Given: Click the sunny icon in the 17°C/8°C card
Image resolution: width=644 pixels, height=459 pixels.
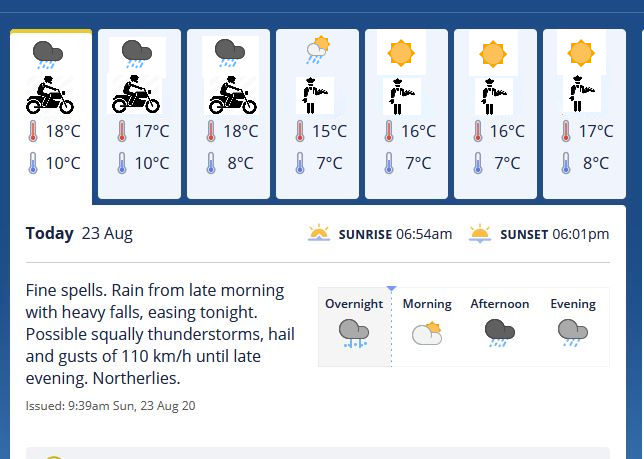Looking at the screenshot, I should [x=581, y=53].
